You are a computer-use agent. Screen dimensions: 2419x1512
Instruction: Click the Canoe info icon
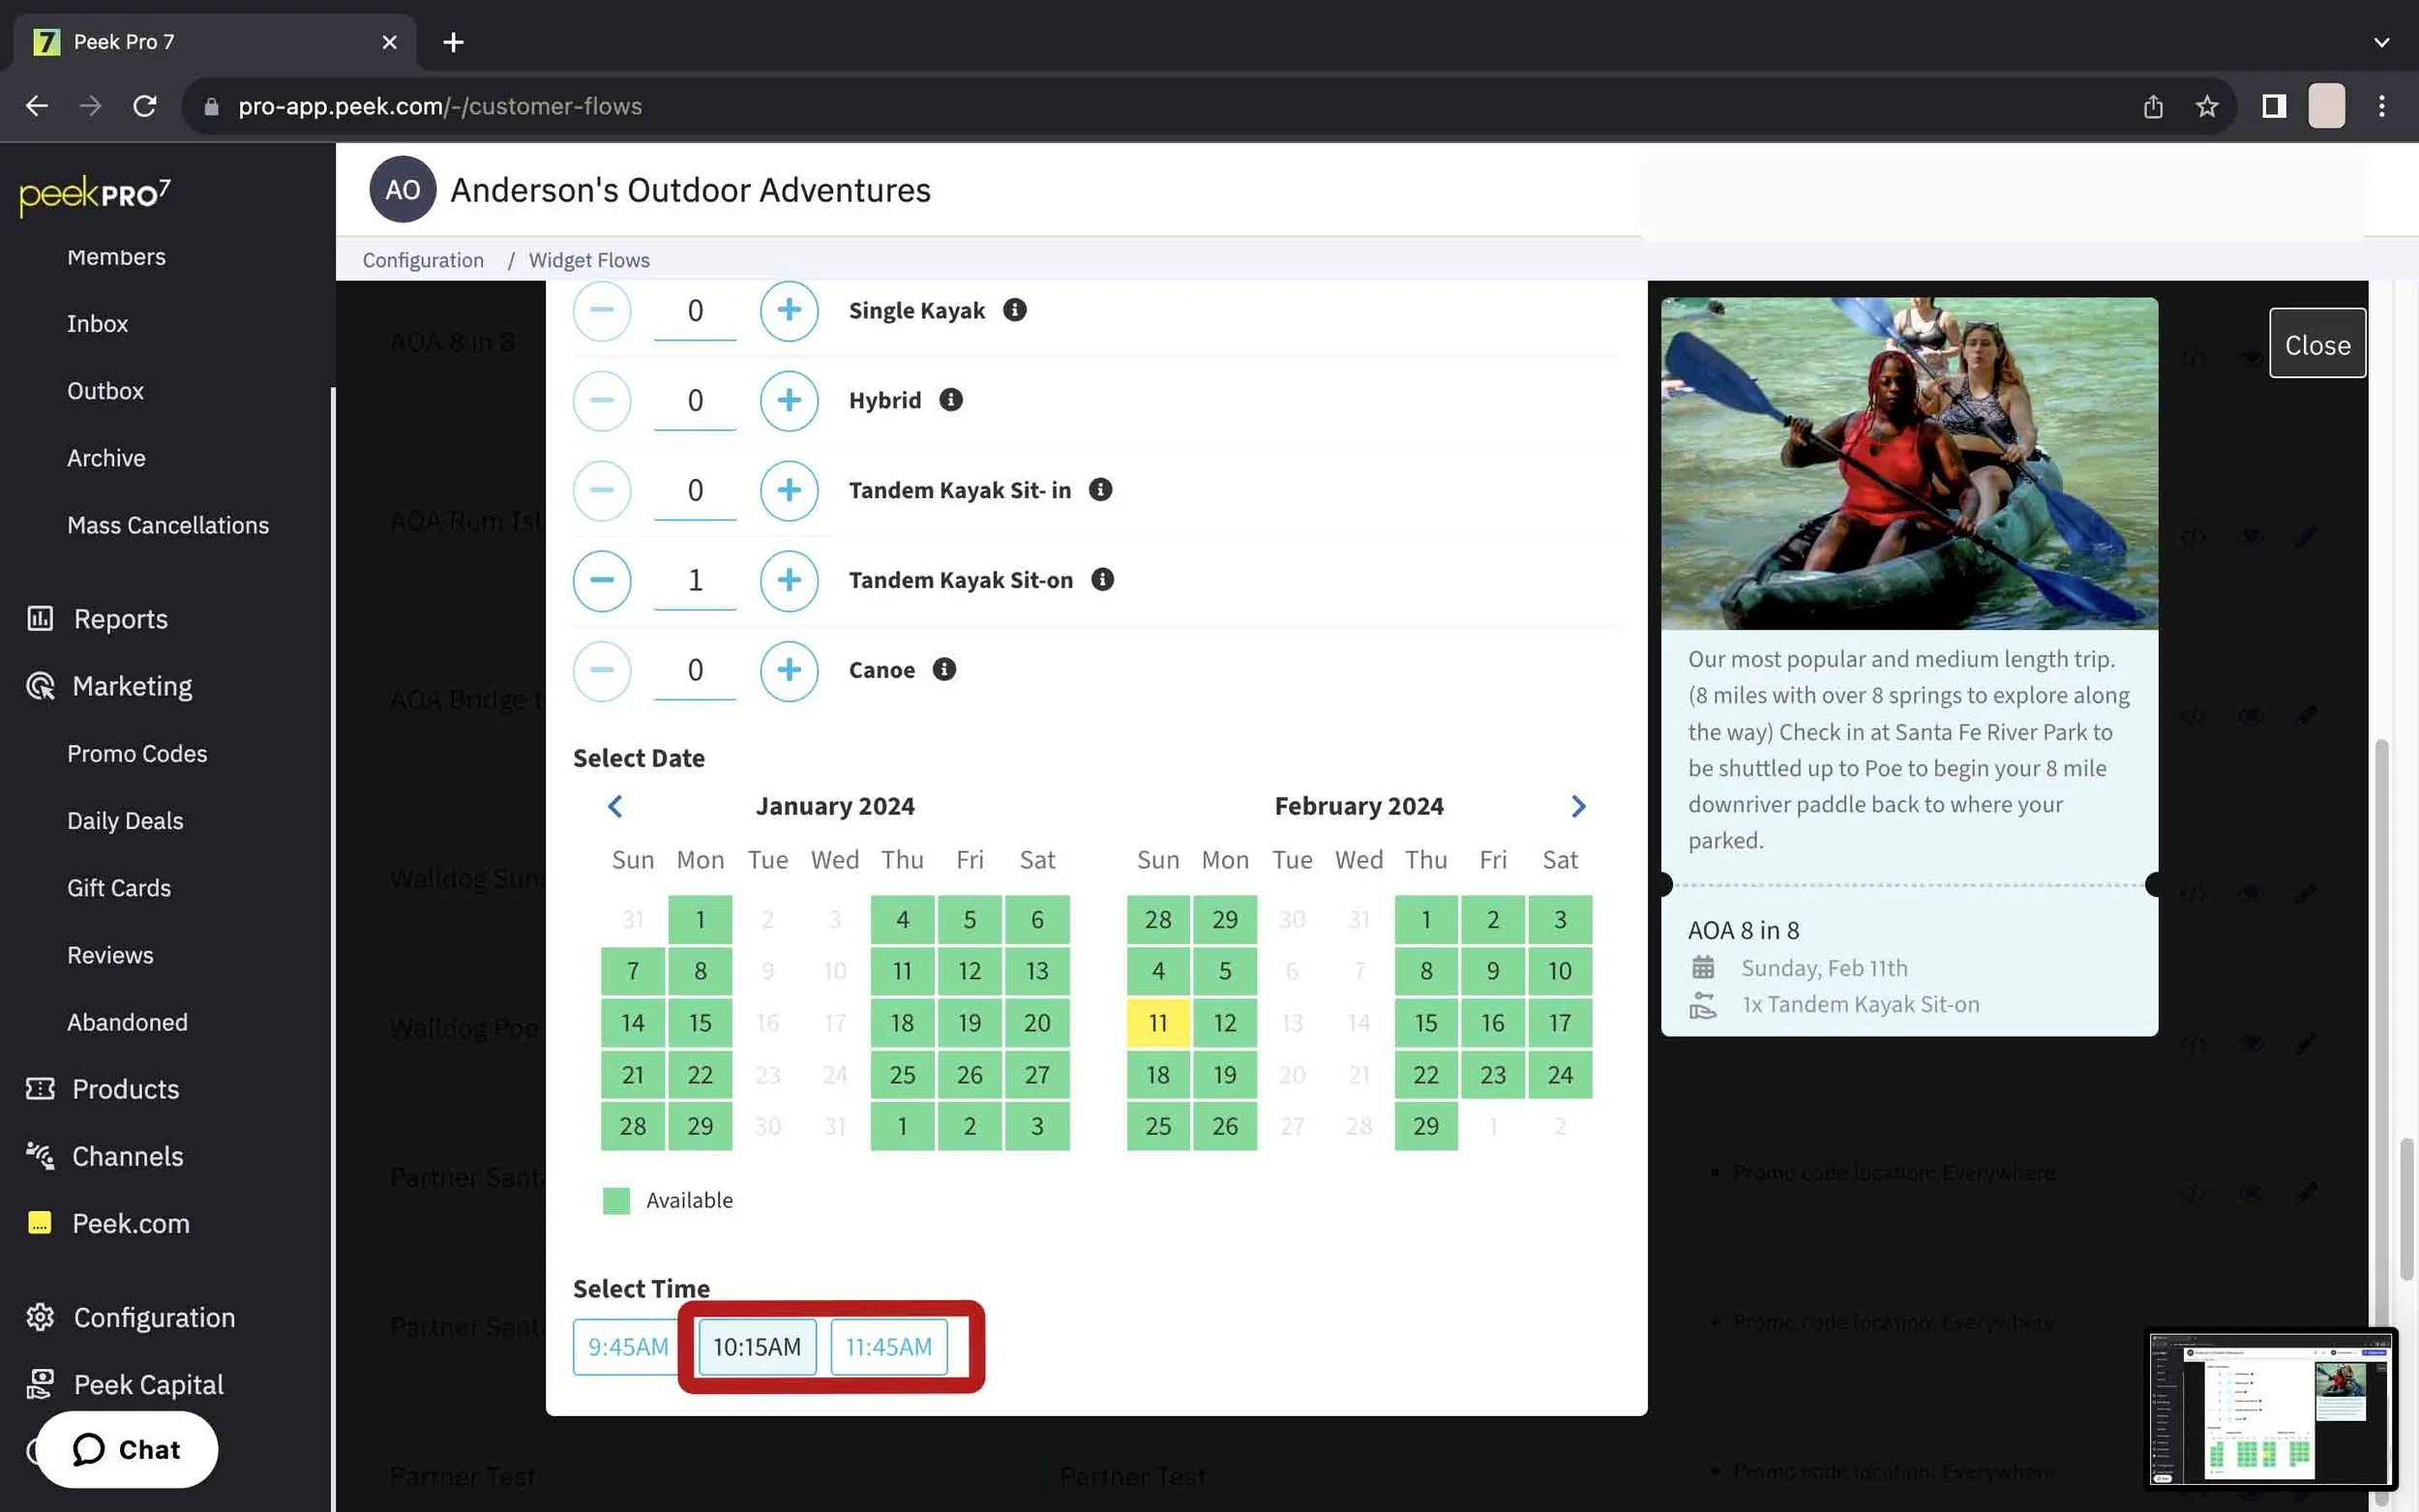(944, 669)
